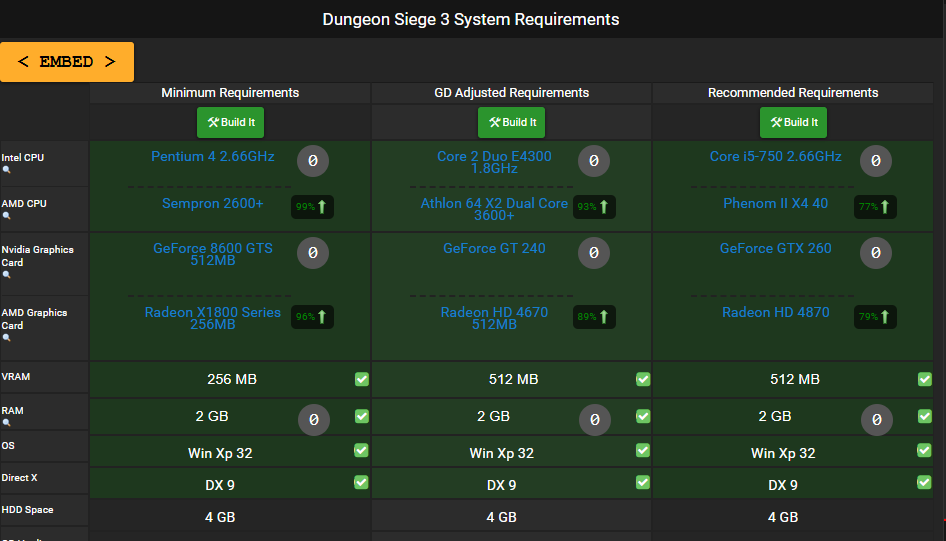Open the Pentium 4 2.66GHz link
The height and width of the screenshot is (541, 946).
(x=213, y=157)
